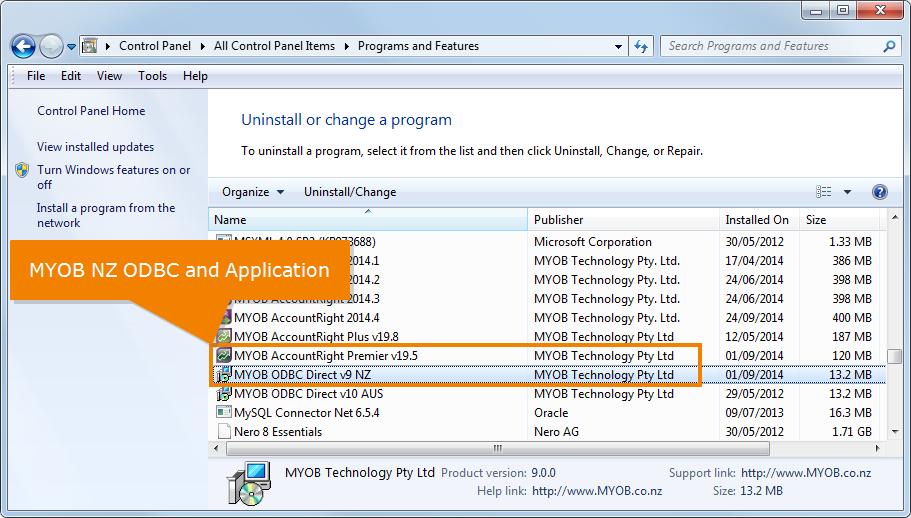
Task: Open View installed updates link
Action: point(95,147)
